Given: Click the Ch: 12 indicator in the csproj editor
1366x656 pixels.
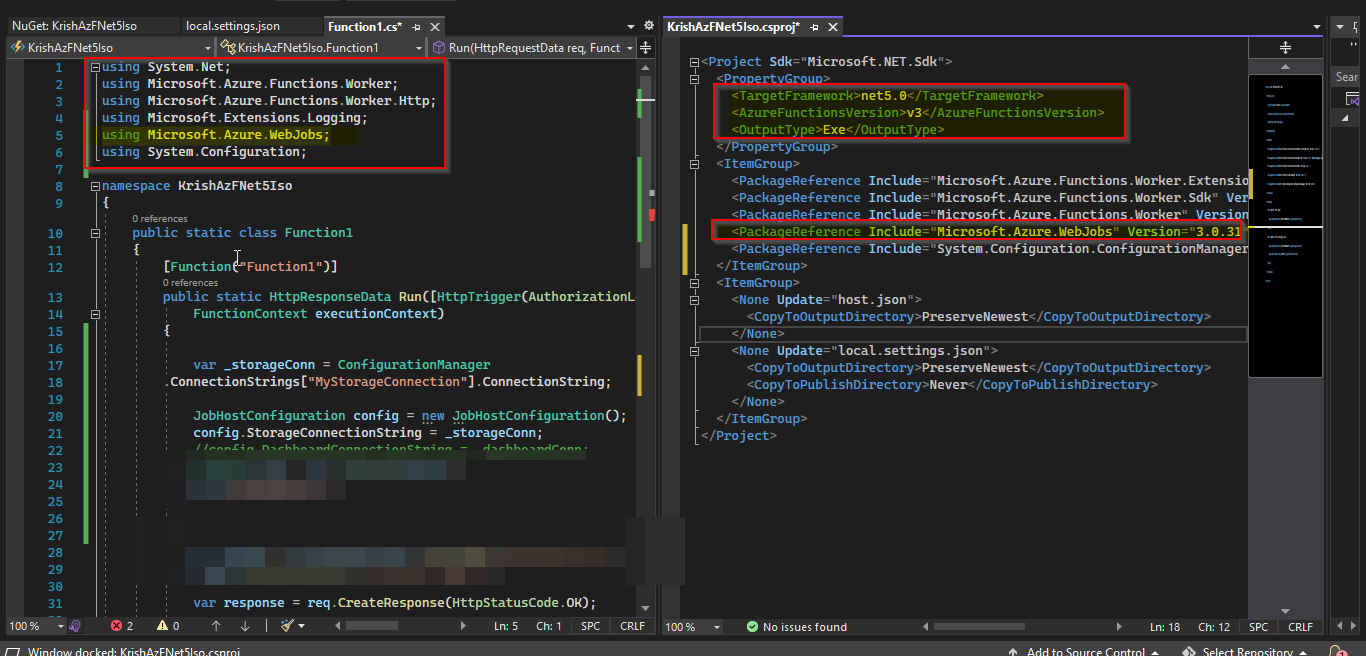Looking at the screenshot, I should [1213, 627].
